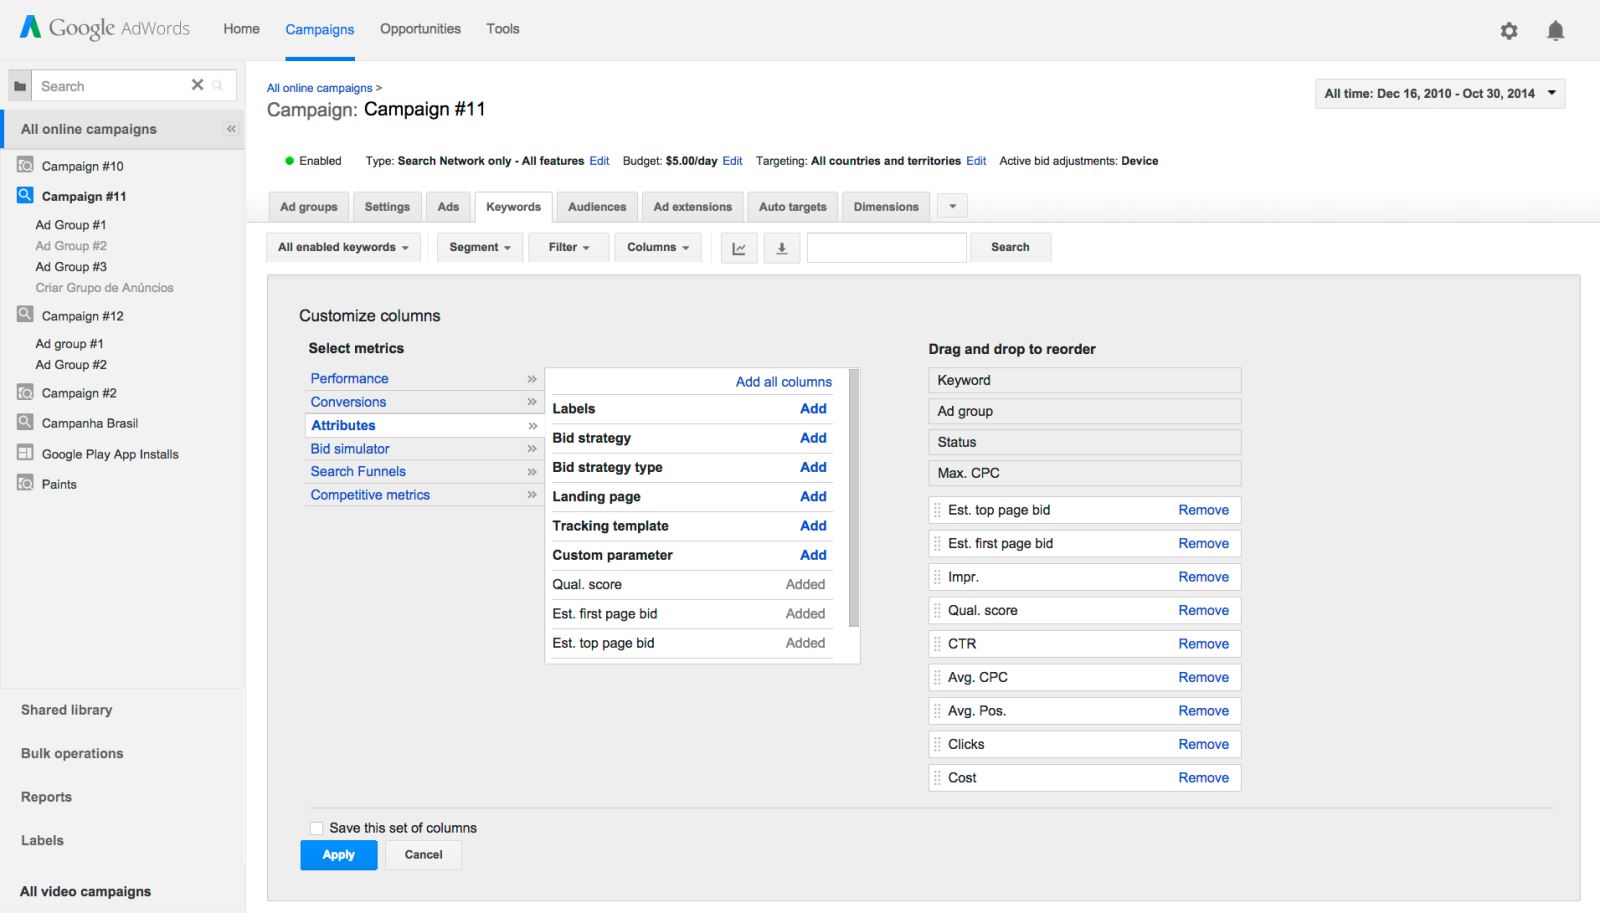Switch to the Ad groups tab
1600x913 pixels.
tap(308, 207)
